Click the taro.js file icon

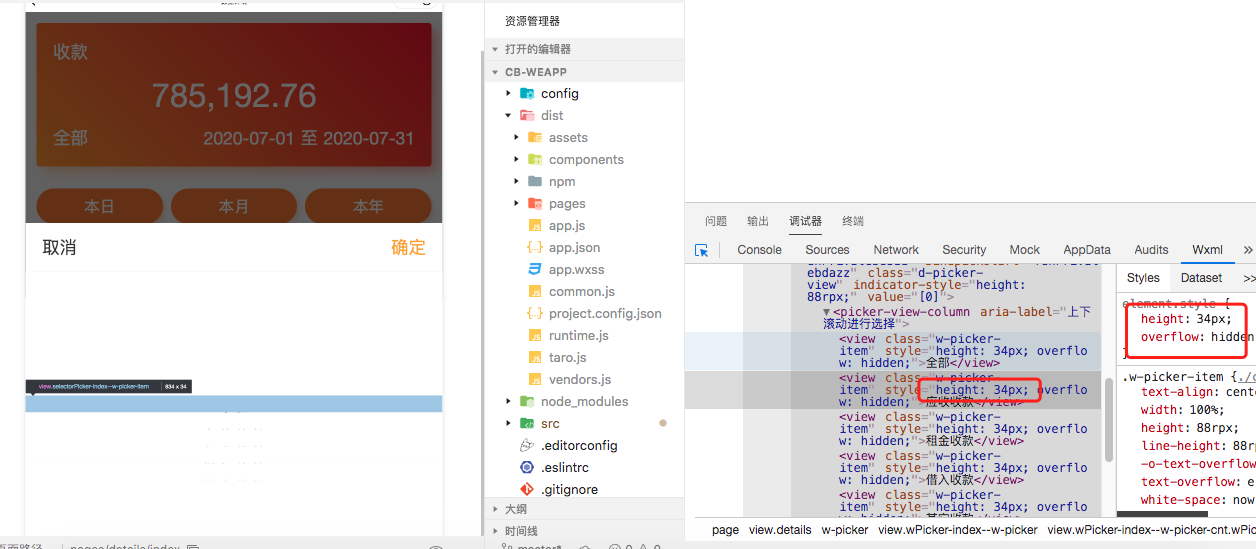coord(535,357)
